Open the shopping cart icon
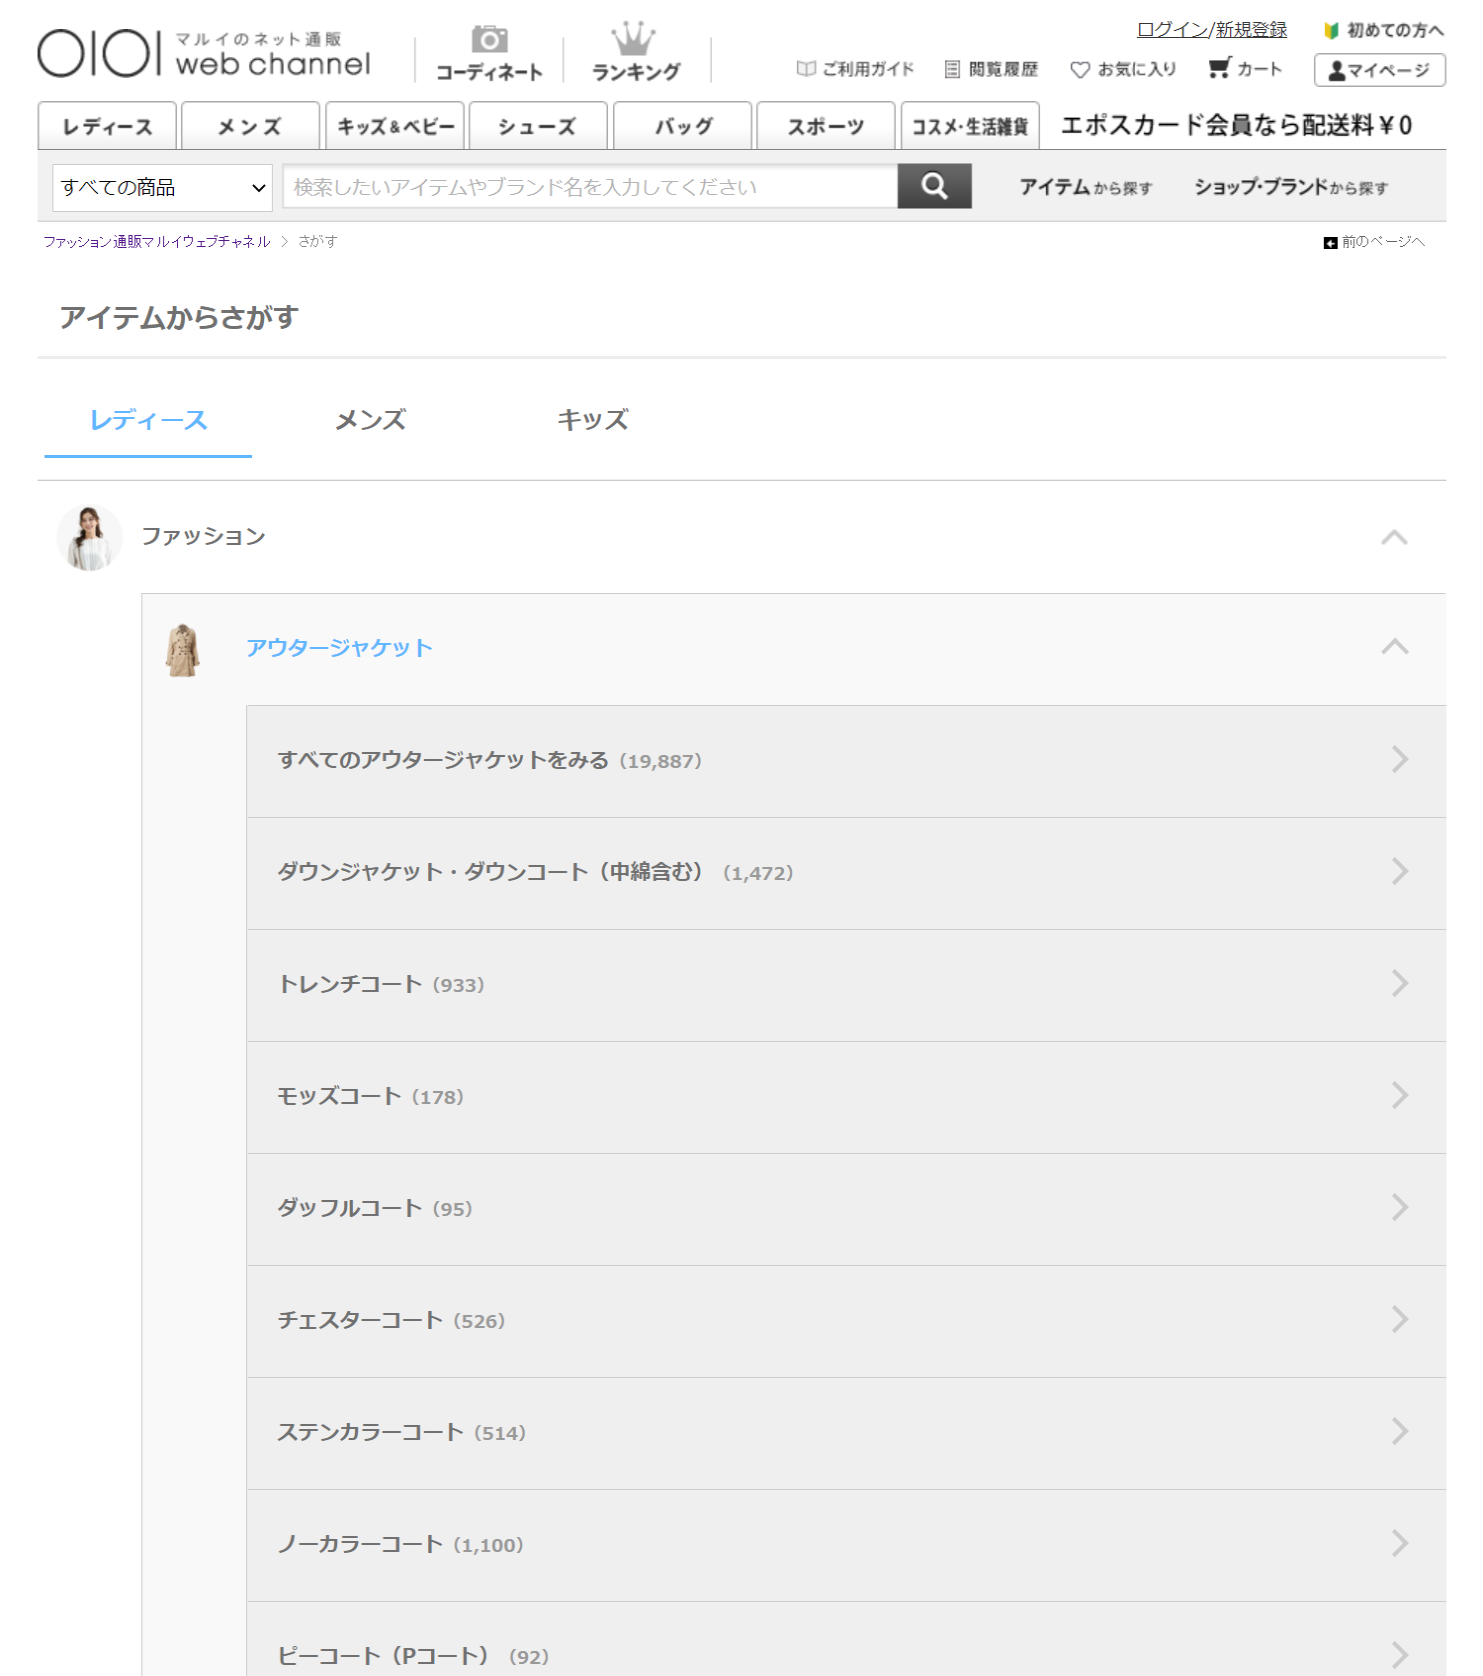 1219,68
